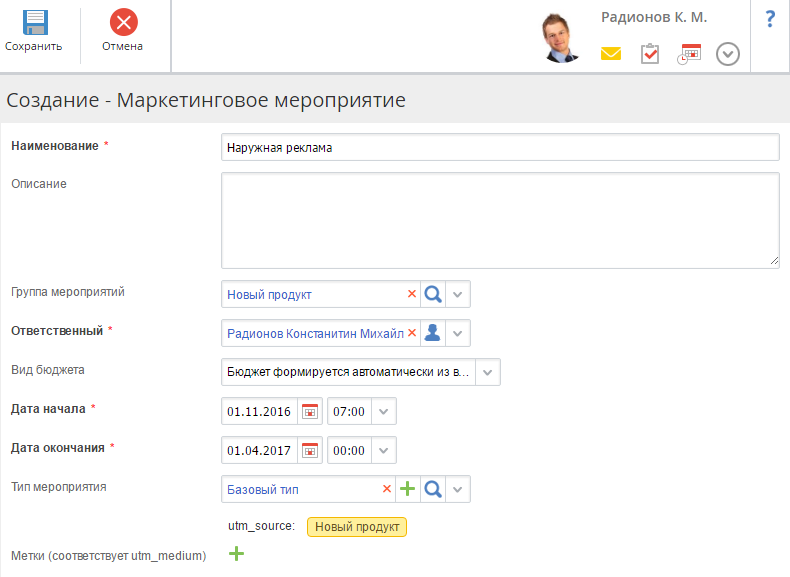Click the red Cancel icon
The image size is (790, 577).
pos(123,23)
